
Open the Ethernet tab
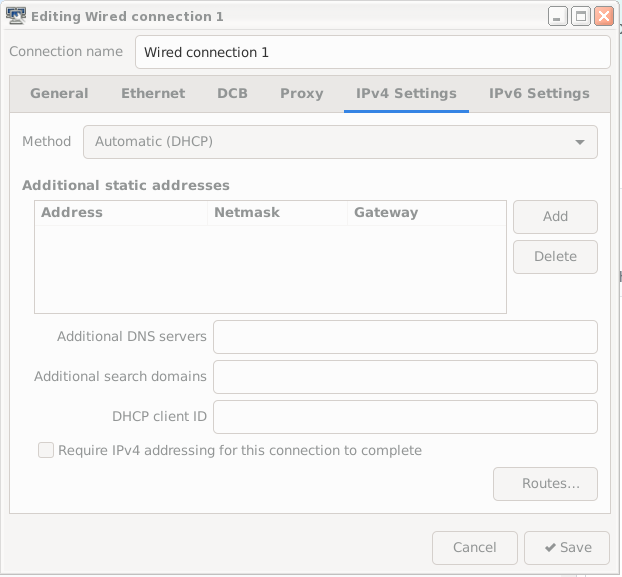(x=153, y=93)
